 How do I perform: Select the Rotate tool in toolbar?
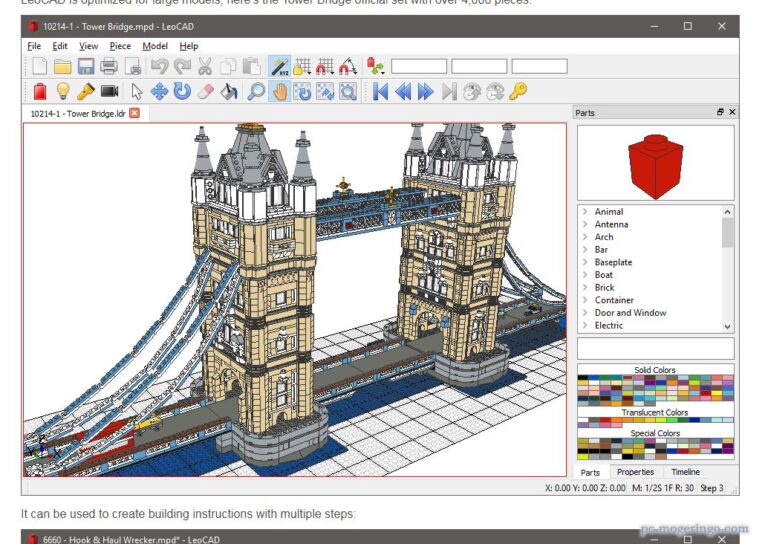coord(182,91)
